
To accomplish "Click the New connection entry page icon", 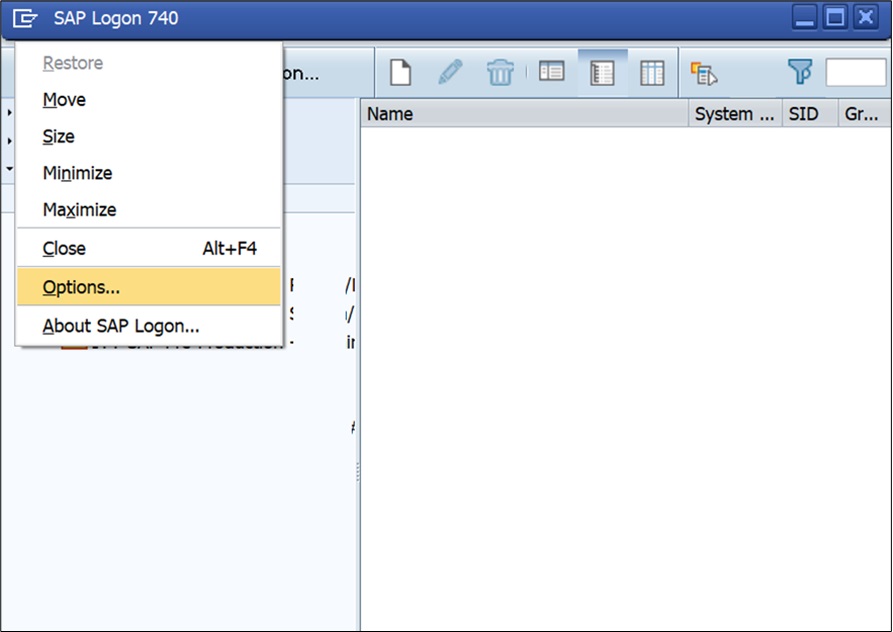I will point(401,73).
